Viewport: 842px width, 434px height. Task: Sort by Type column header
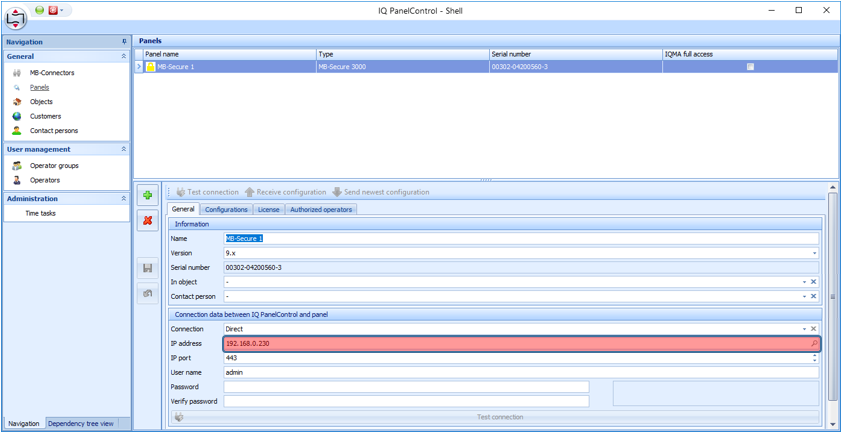[x=403, y=54]
